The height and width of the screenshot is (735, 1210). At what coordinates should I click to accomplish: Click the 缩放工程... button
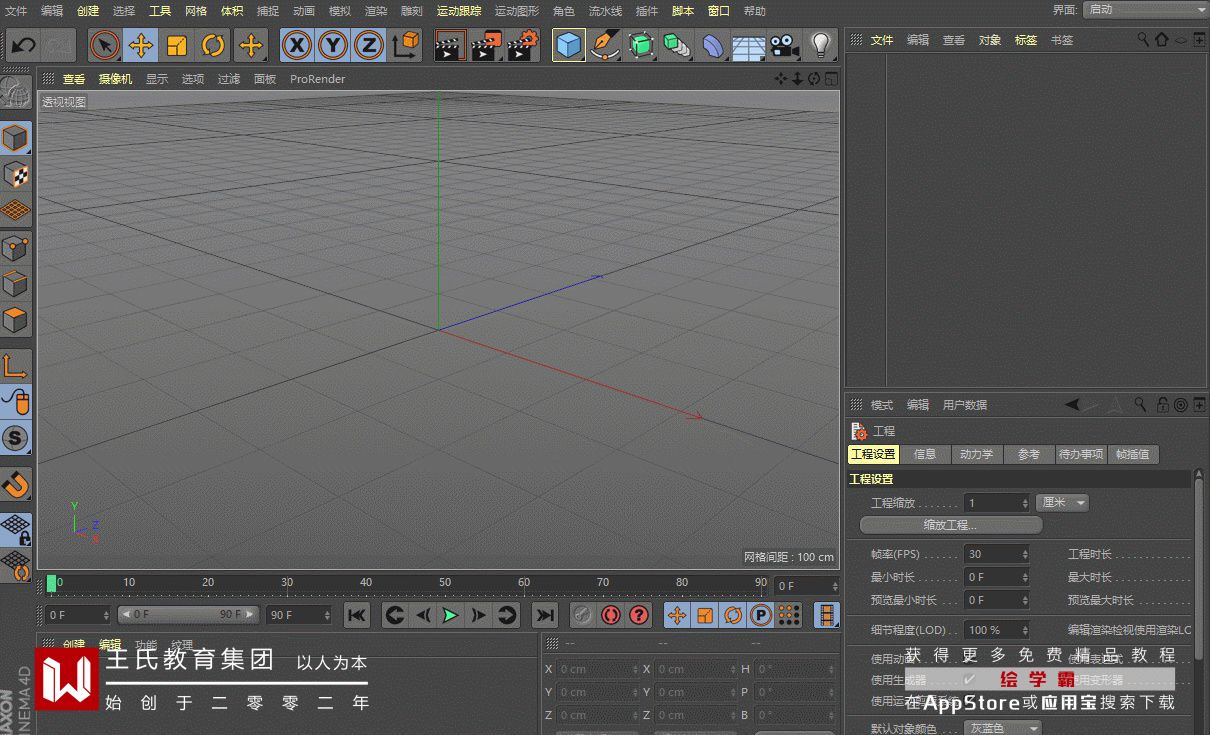950,525
